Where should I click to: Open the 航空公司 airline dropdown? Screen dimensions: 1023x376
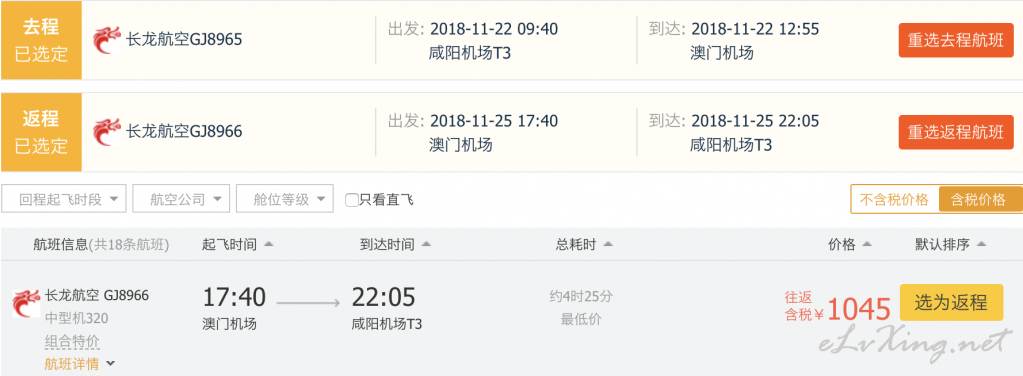click(x=181, y=199)
